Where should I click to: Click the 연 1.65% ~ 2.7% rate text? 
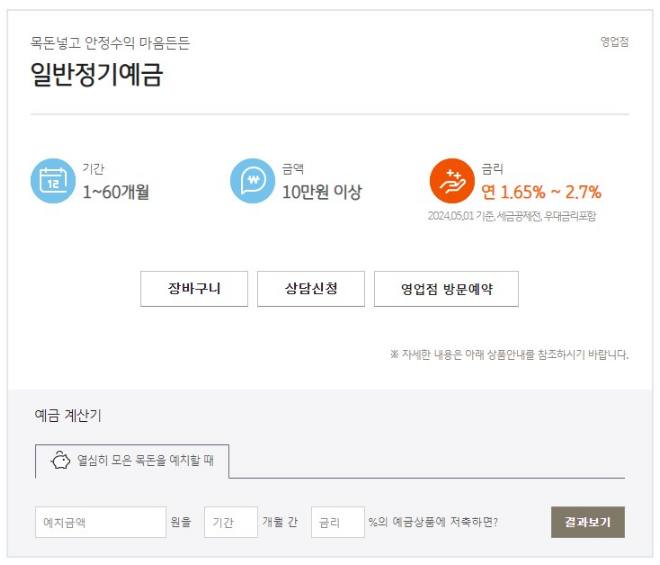point(541,192)
